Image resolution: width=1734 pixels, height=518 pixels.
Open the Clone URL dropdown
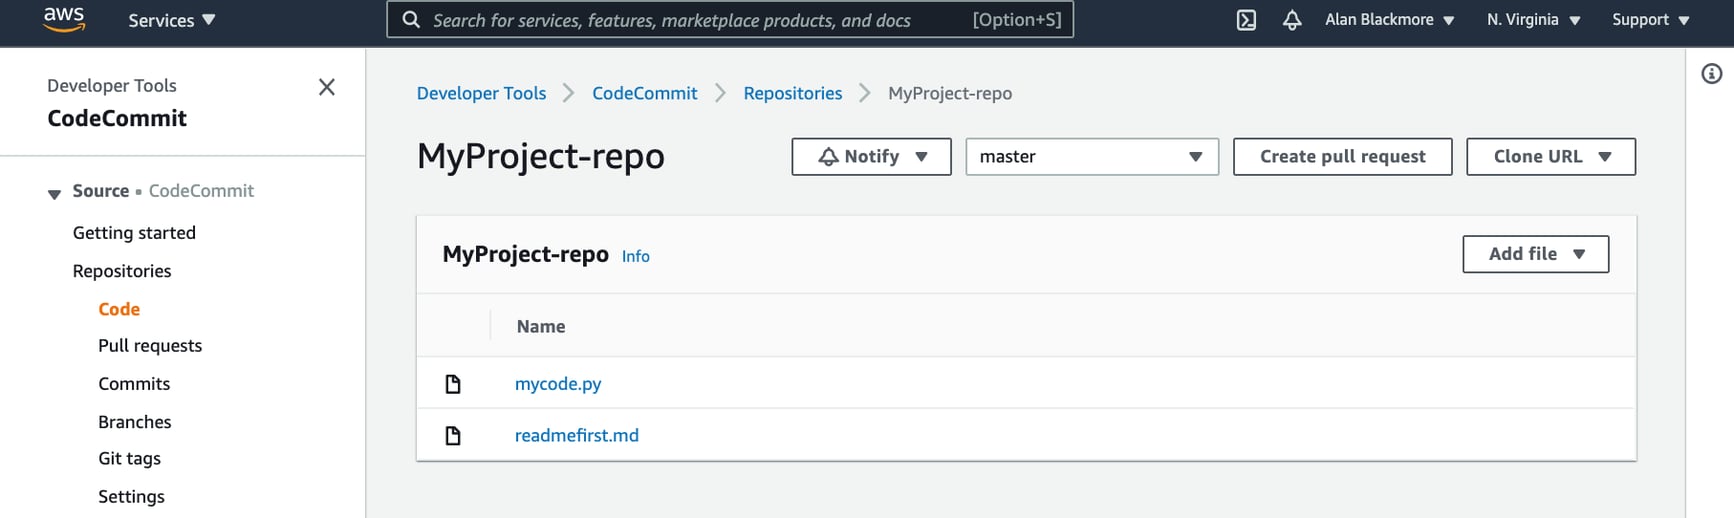[x=1551, y=157]
